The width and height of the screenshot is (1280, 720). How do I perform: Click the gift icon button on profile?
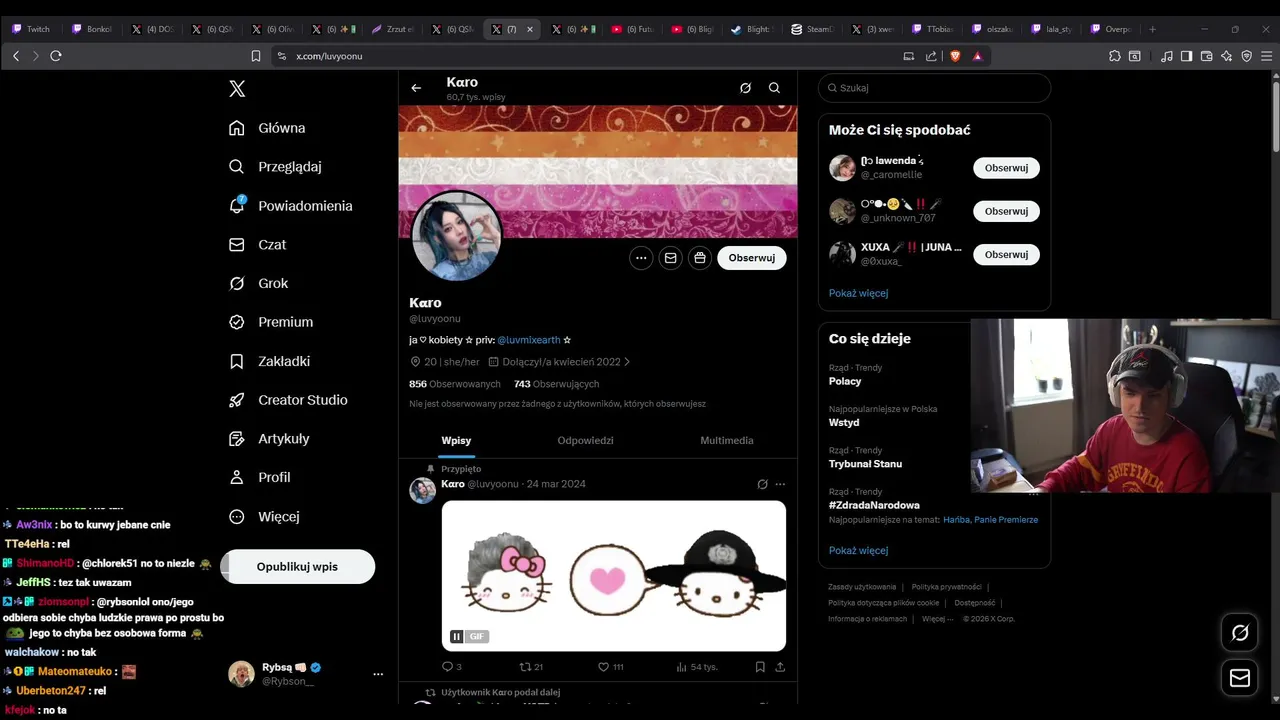coord(700,258)
